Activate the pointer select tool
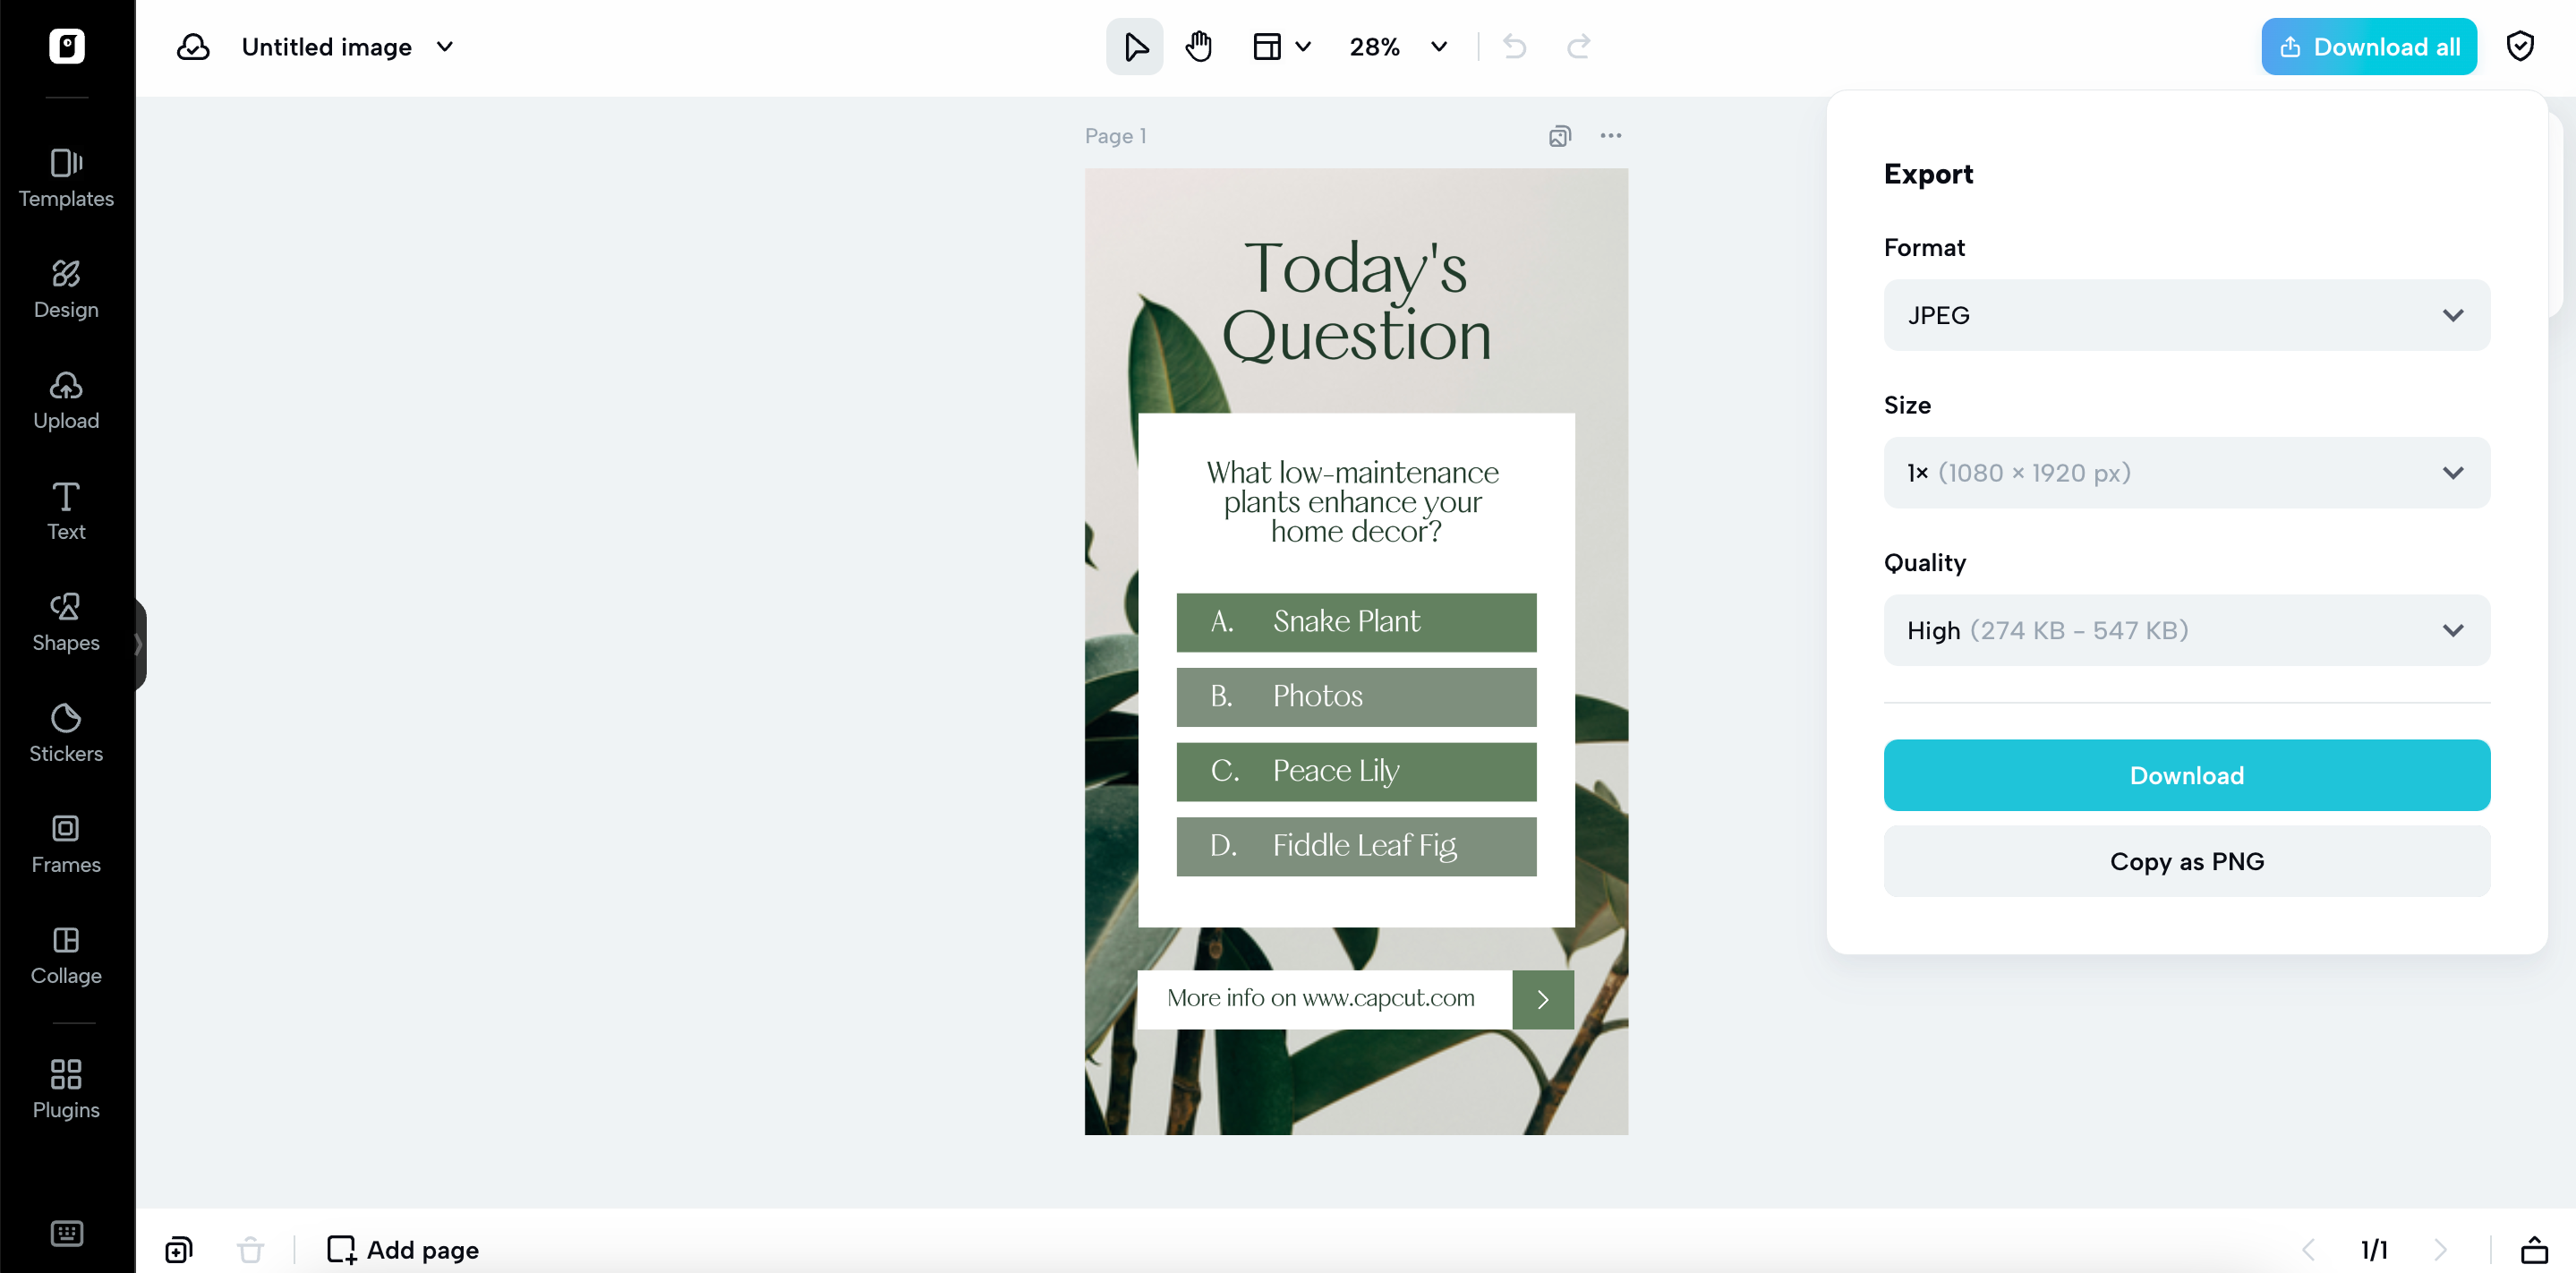Viewport: 2576px width, 1273px height. 1134,47
